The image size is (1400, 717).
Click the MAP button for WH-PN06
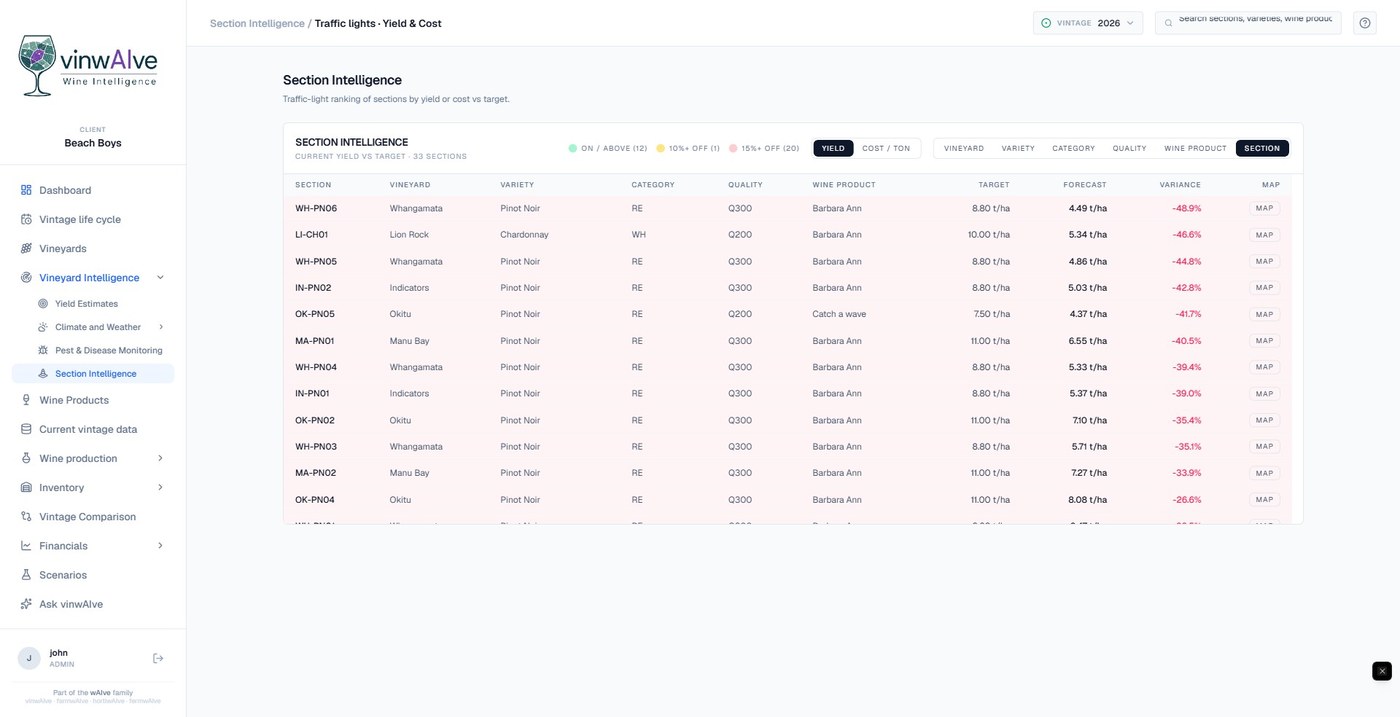click(1265, 208)
